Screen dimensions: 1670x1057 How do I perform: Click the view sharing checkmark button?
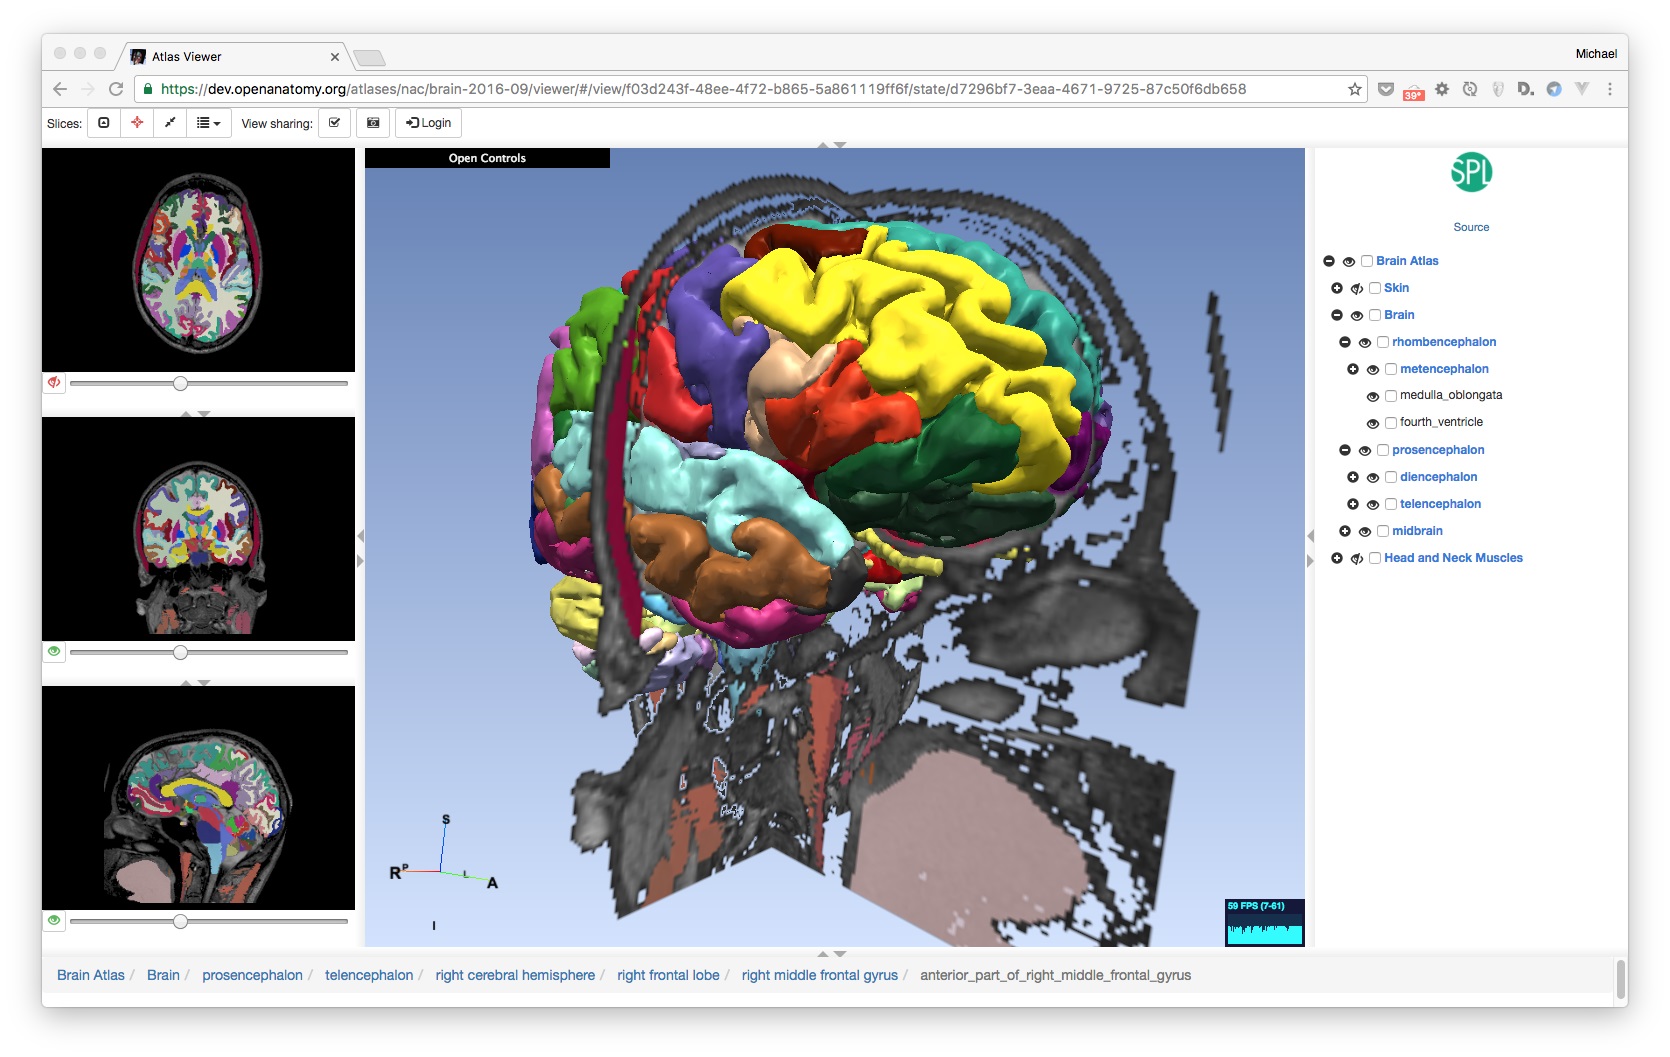pyautogui.click(x=335, y=123)
